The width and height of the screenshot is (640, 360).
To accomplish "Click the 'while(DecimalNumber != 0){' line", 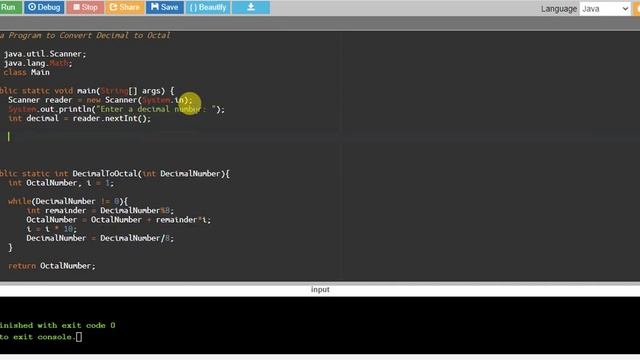I will [x=68, y=201].
